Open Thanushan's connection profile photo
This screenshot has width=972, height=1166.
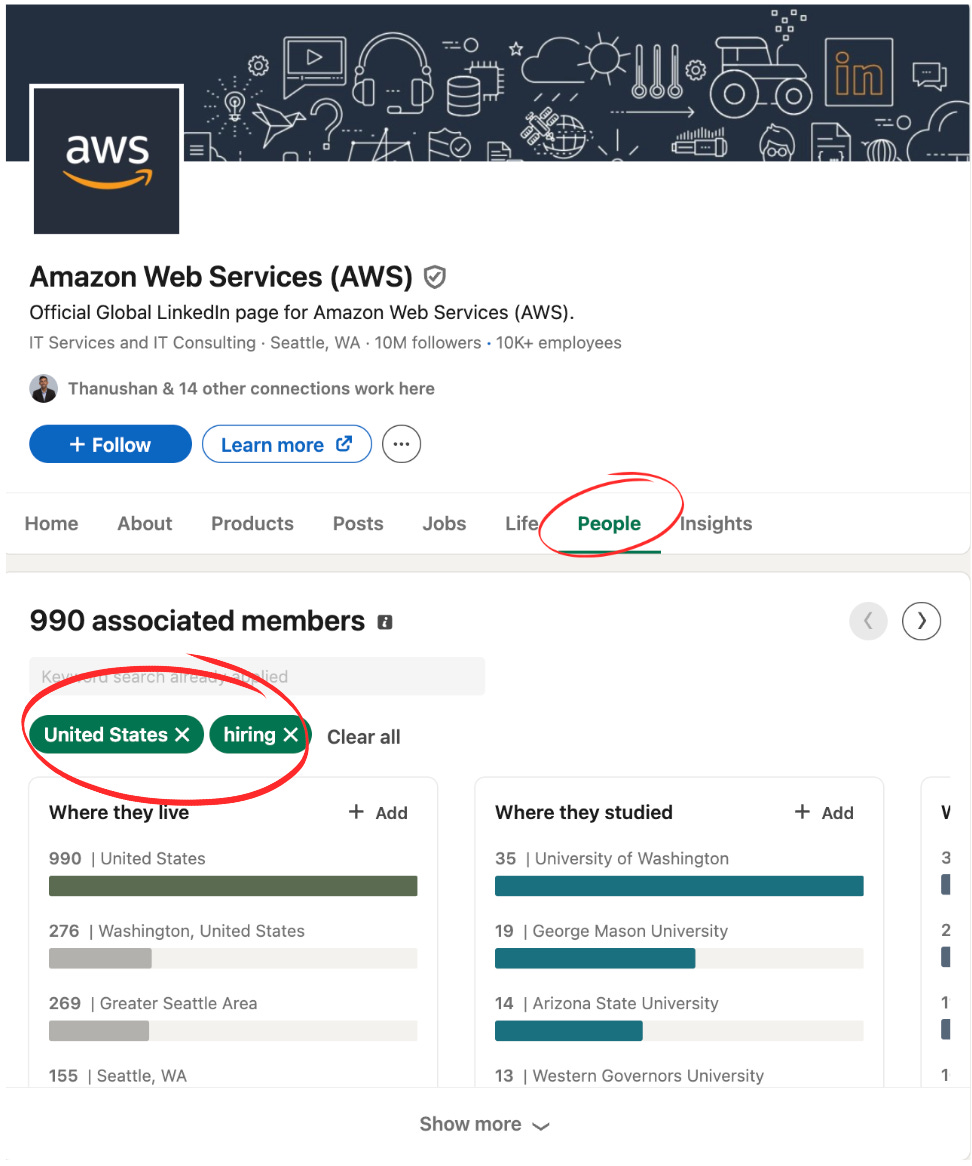43,388
